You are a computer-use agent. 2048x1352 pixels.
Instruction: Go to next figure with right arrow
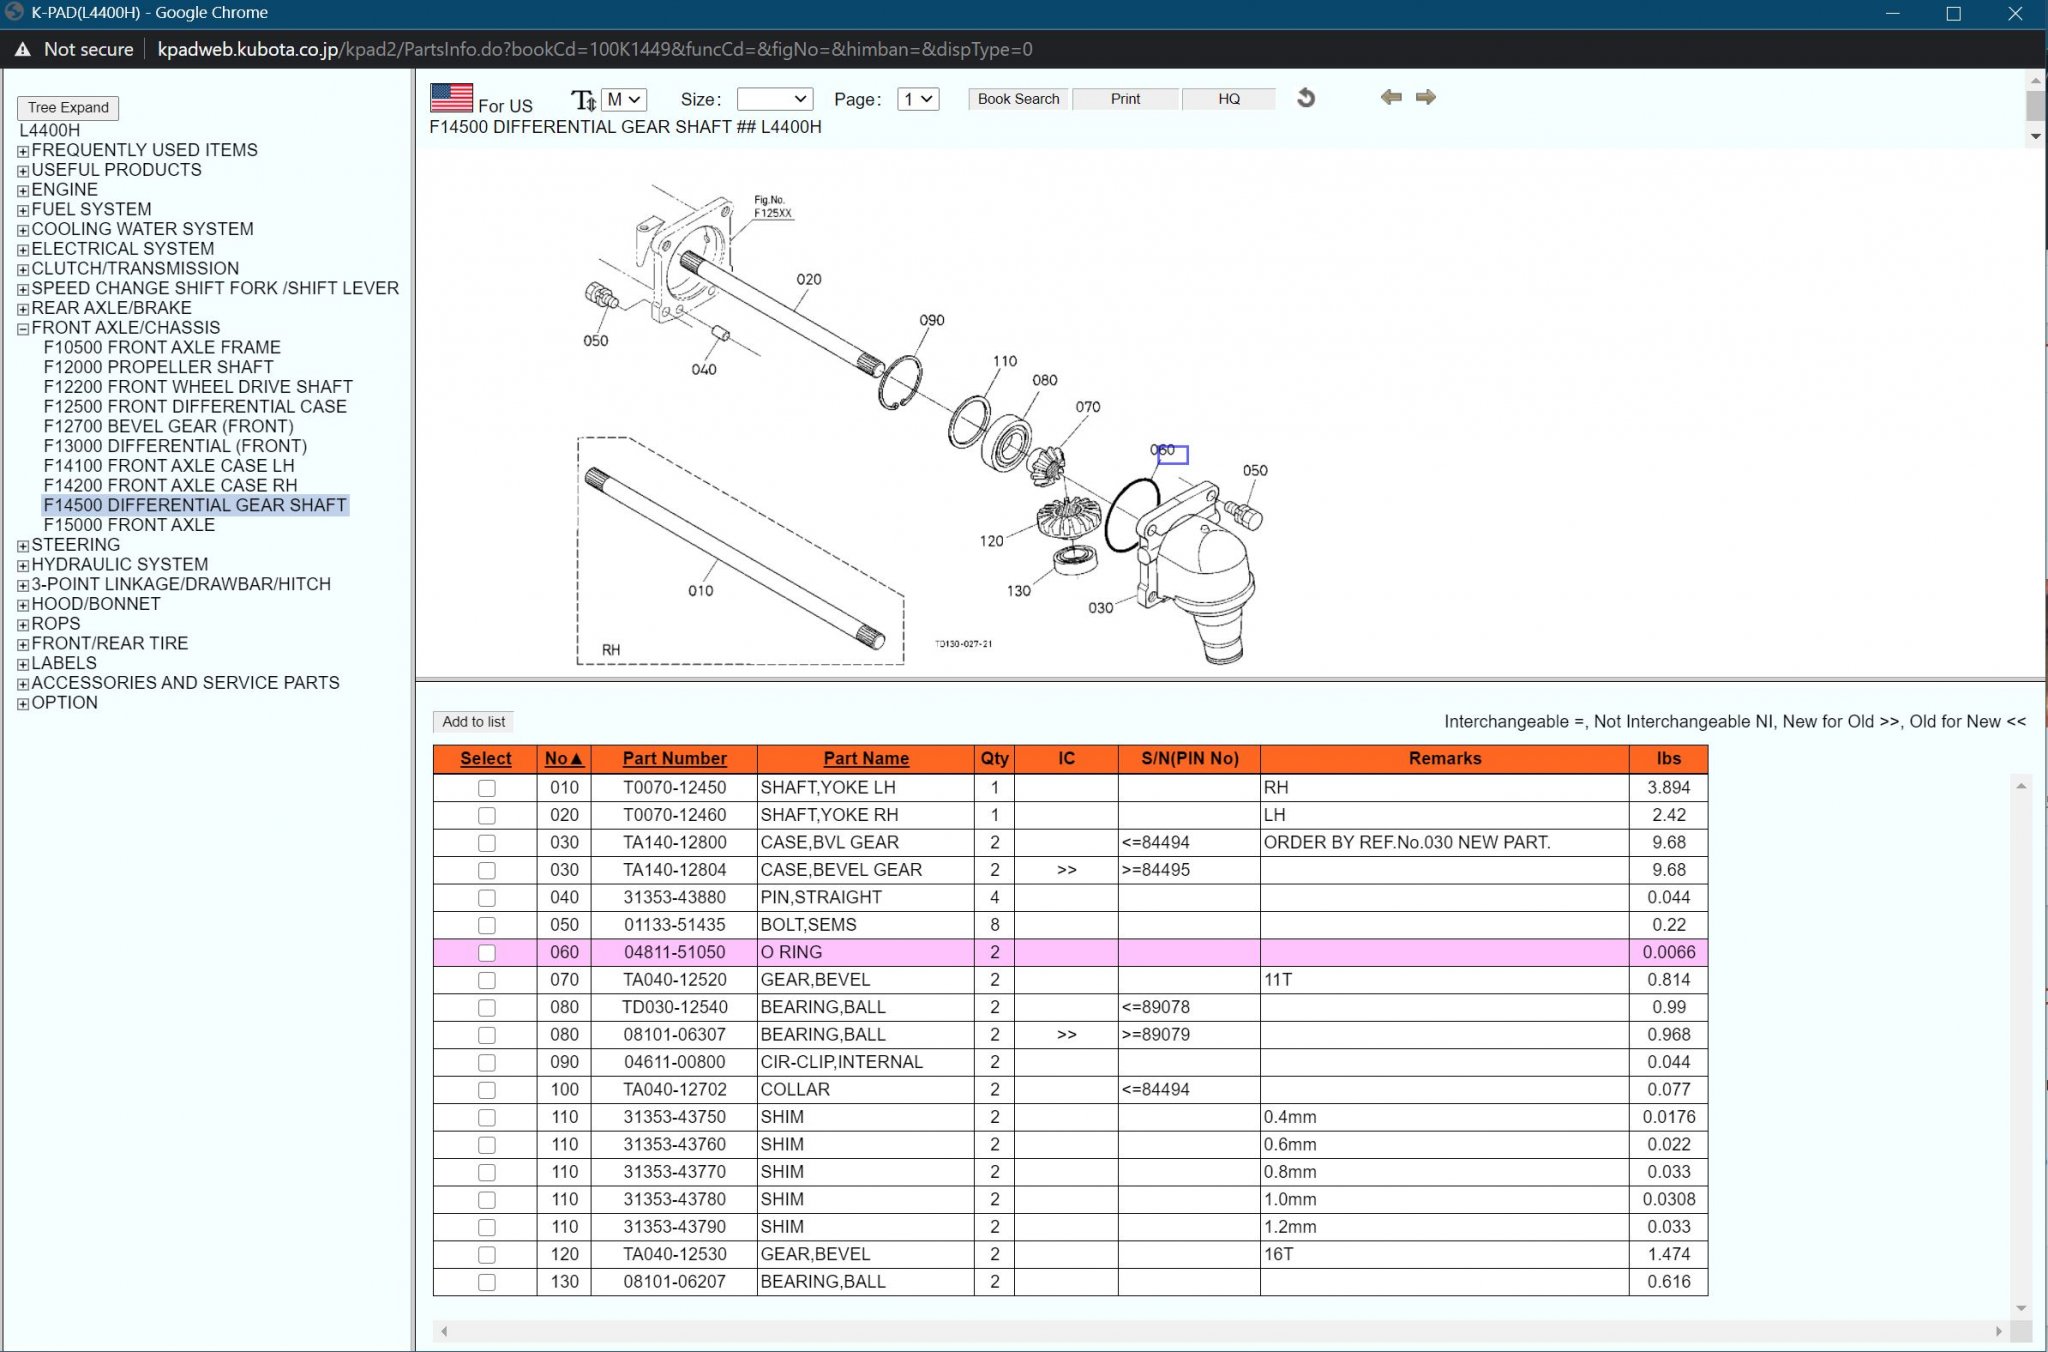tap(1426, 97)
